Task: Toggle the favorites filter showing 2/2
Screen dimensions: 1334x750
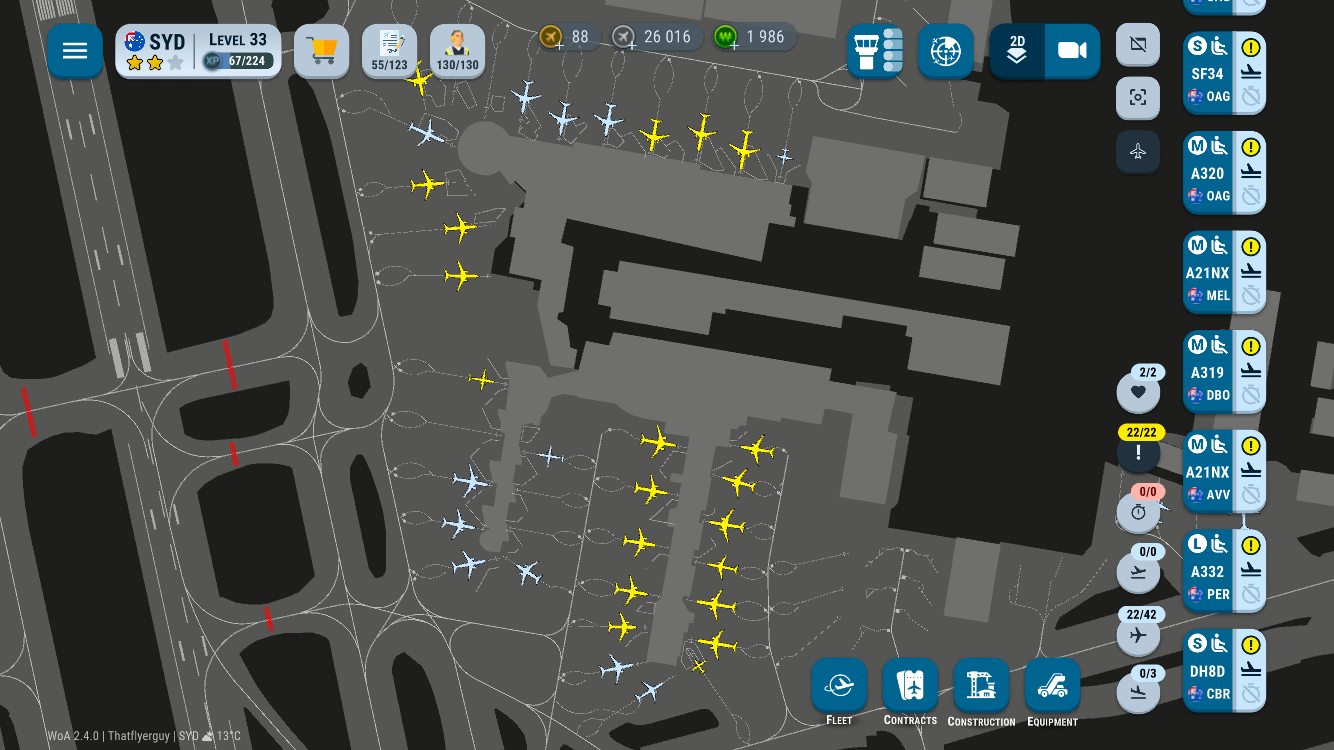Action: [1138, 392]
